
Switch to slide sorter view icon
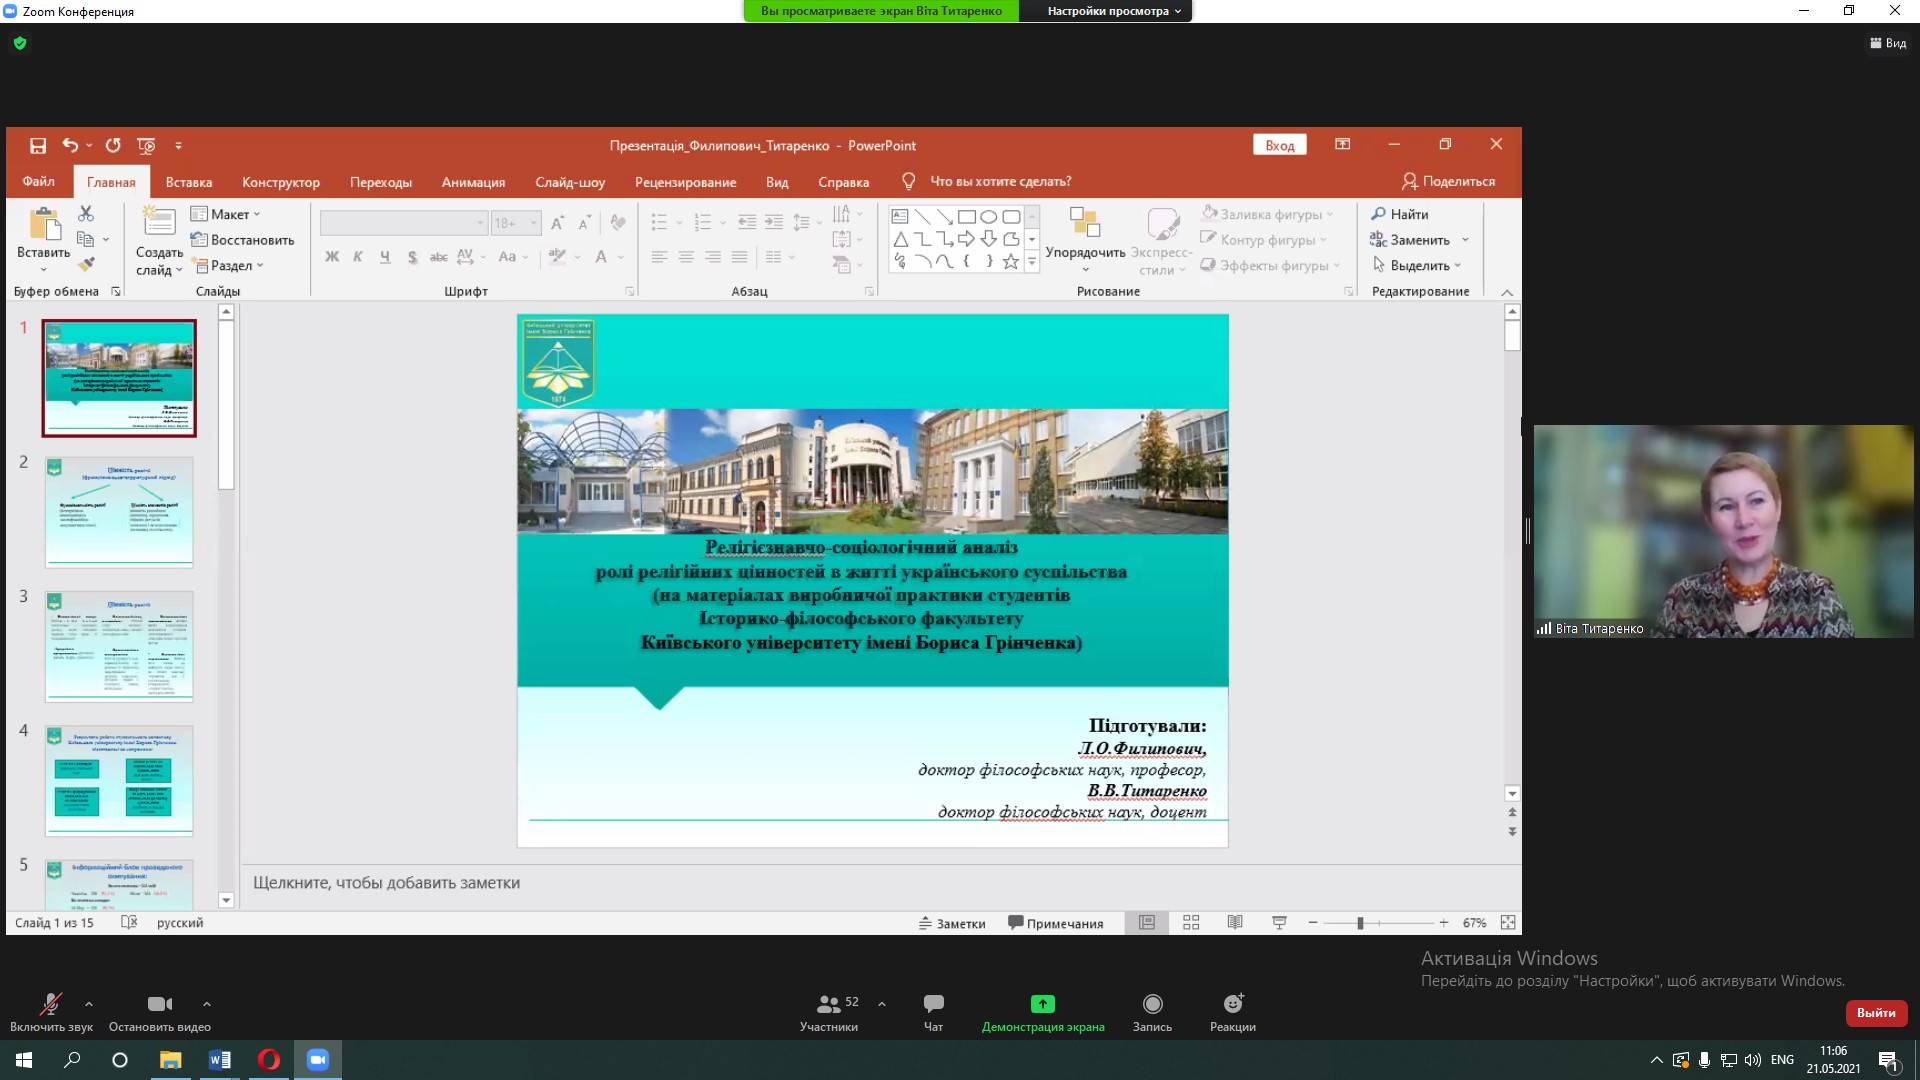(1191, 923)
